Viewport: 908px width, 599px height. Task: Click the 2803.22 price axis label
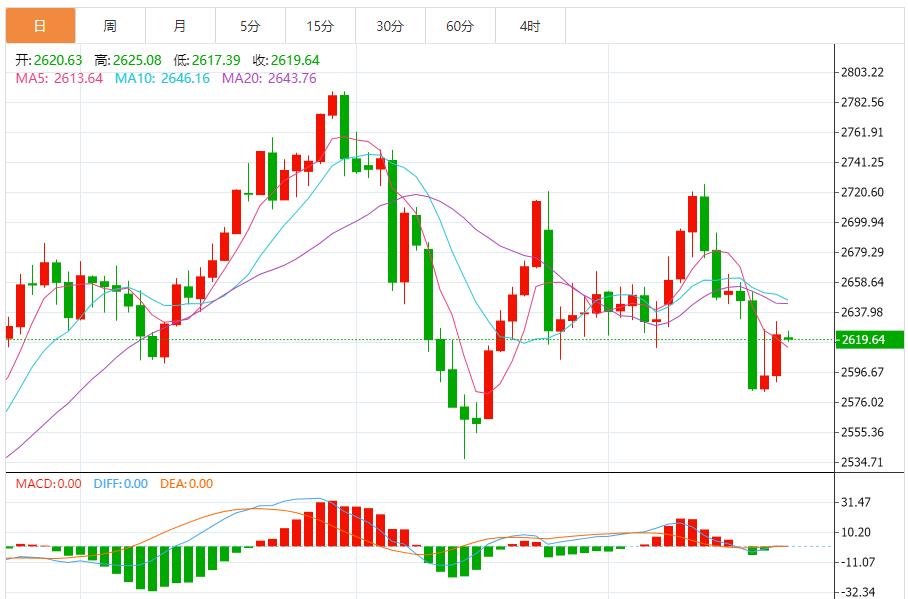(862, 72)
